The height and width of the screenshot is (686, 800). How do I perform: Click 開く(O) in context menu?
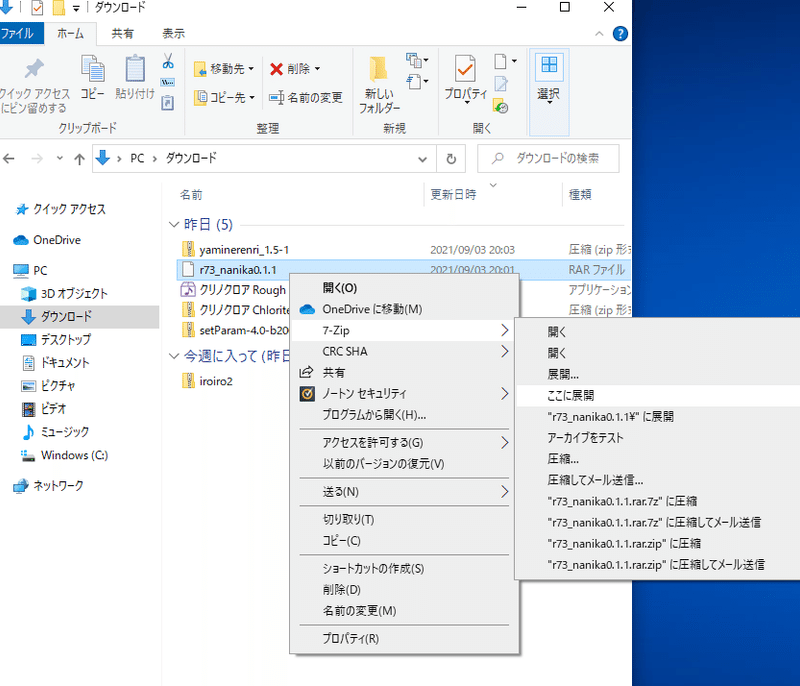pos(404,288)
